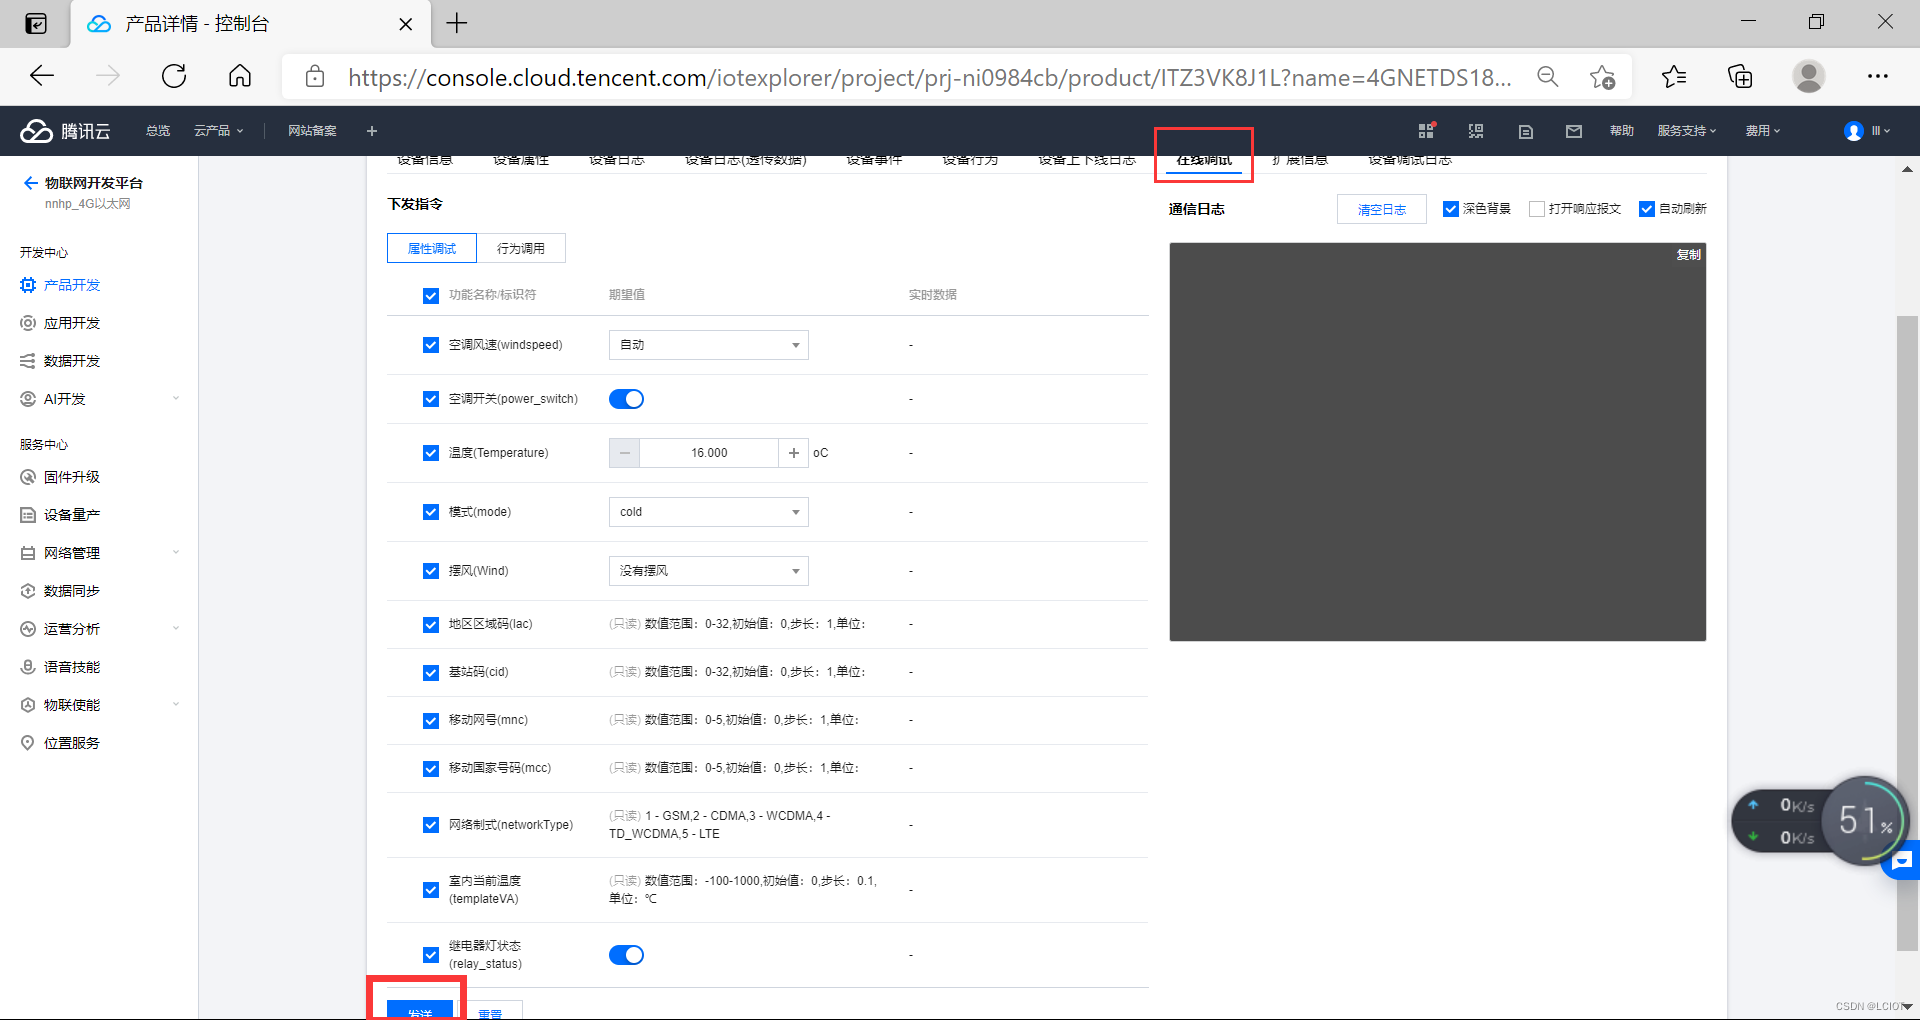Increase temperature with the plus stepper
This screenshot has height=1020, width=1920.
[x=793, y=453]
